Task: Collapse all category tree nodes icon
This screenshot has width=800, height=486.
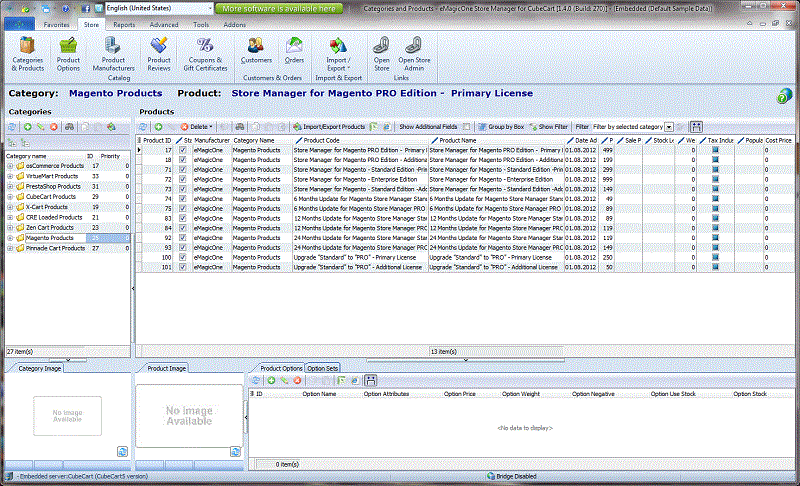Action: [25, 143]
